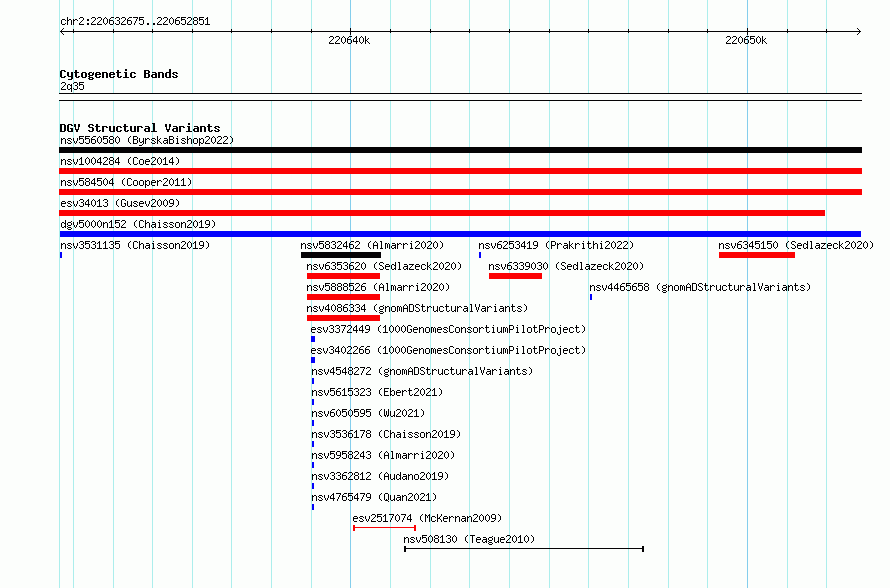Open esv3372449 (1000GenomesConsortiumPilotProject) label
This screenshot has height=588, width=890.
448,329
